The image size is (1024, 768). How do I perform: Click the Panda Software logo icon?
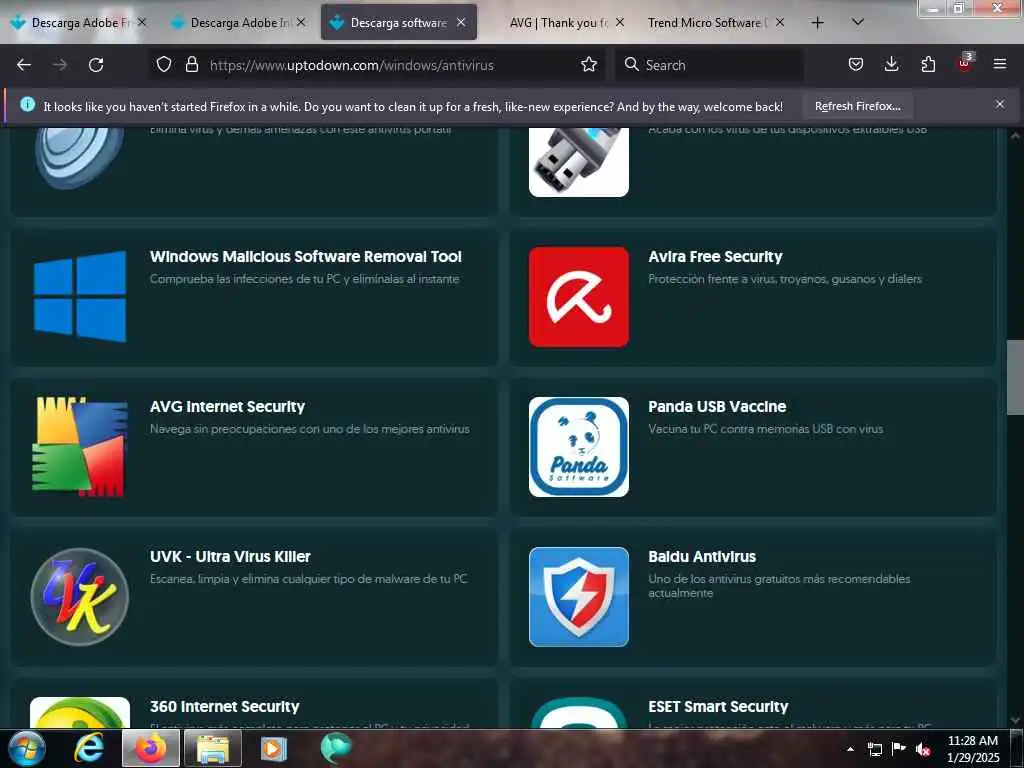pyautogui.click(x=579, y=447)
